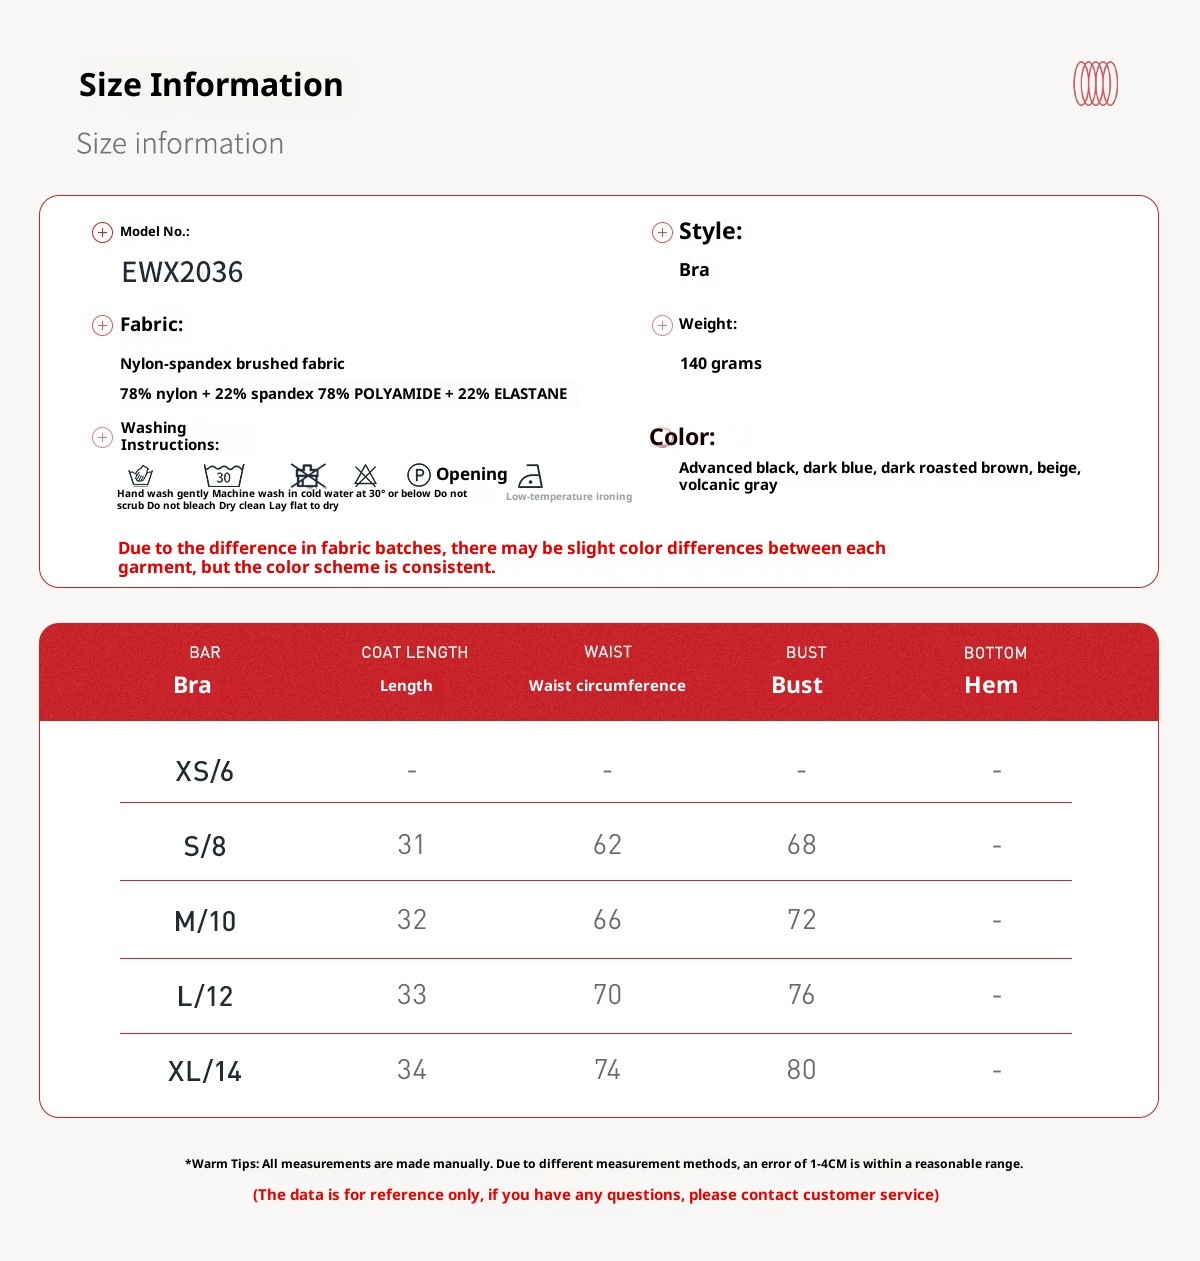The image size is (1200, 1261).
Task: Select the Bra column header
Action: (x=192, y=685)
